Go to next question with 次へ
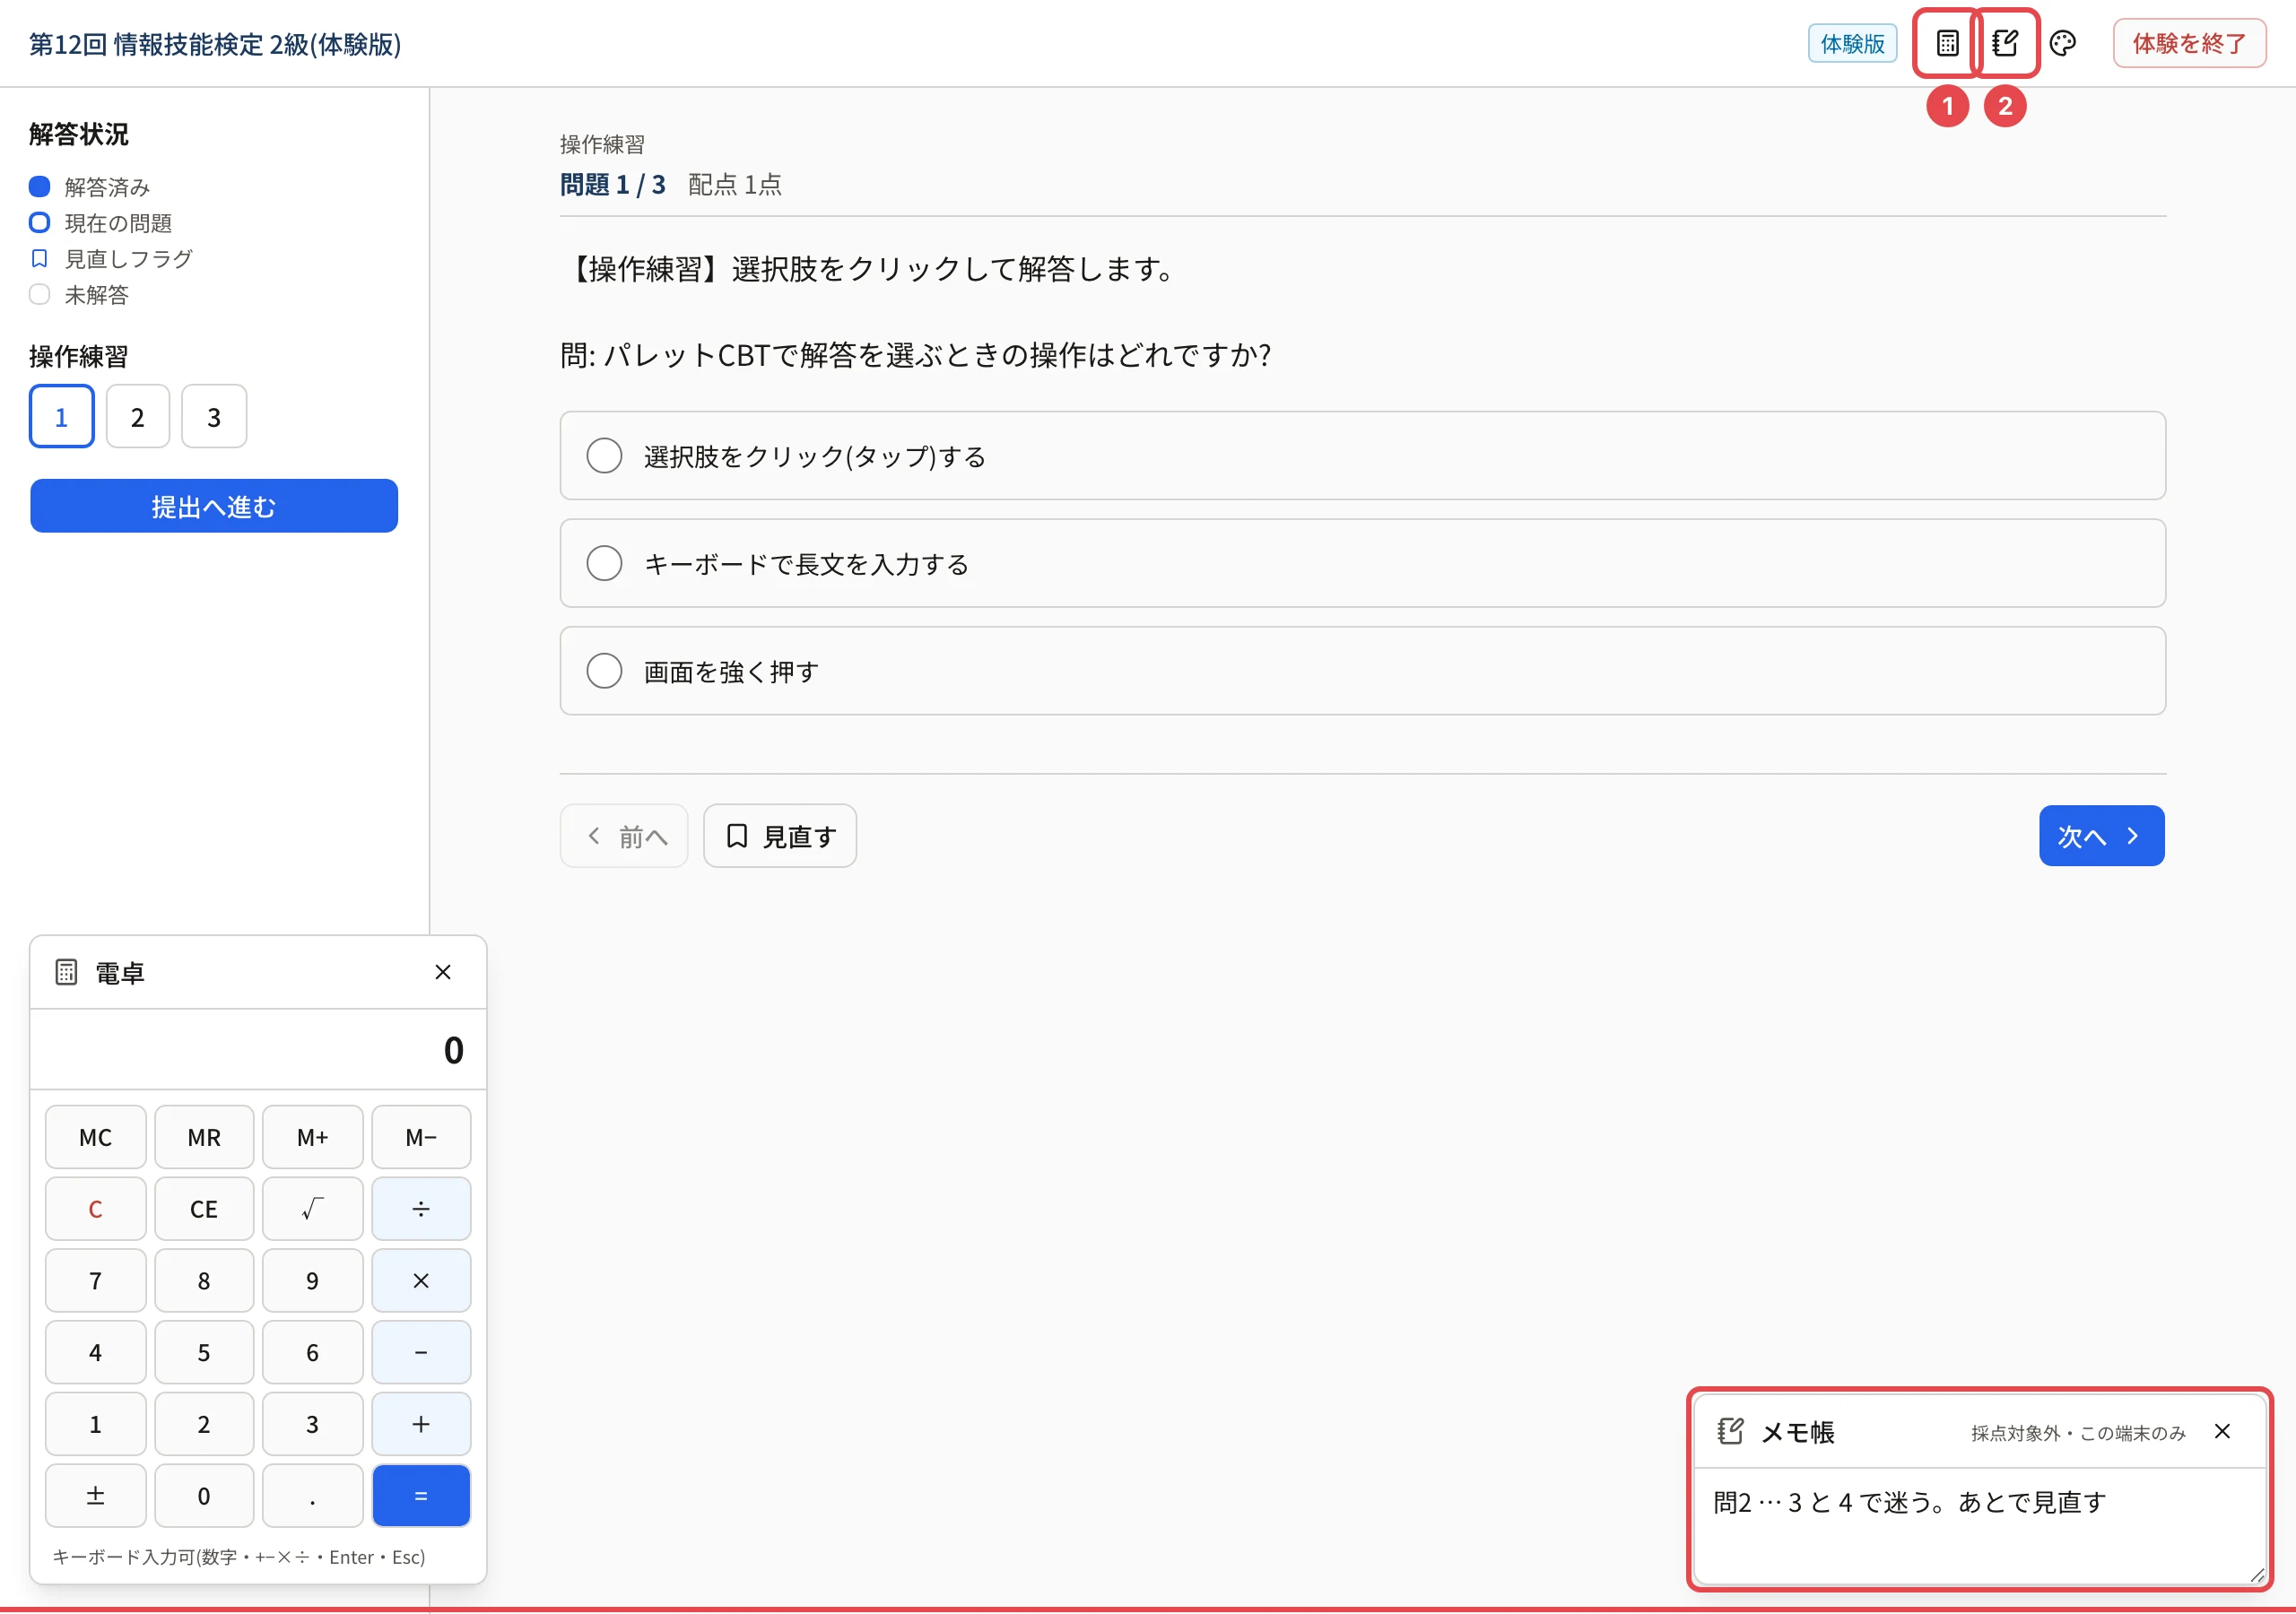 click(x=2101, y=836)
